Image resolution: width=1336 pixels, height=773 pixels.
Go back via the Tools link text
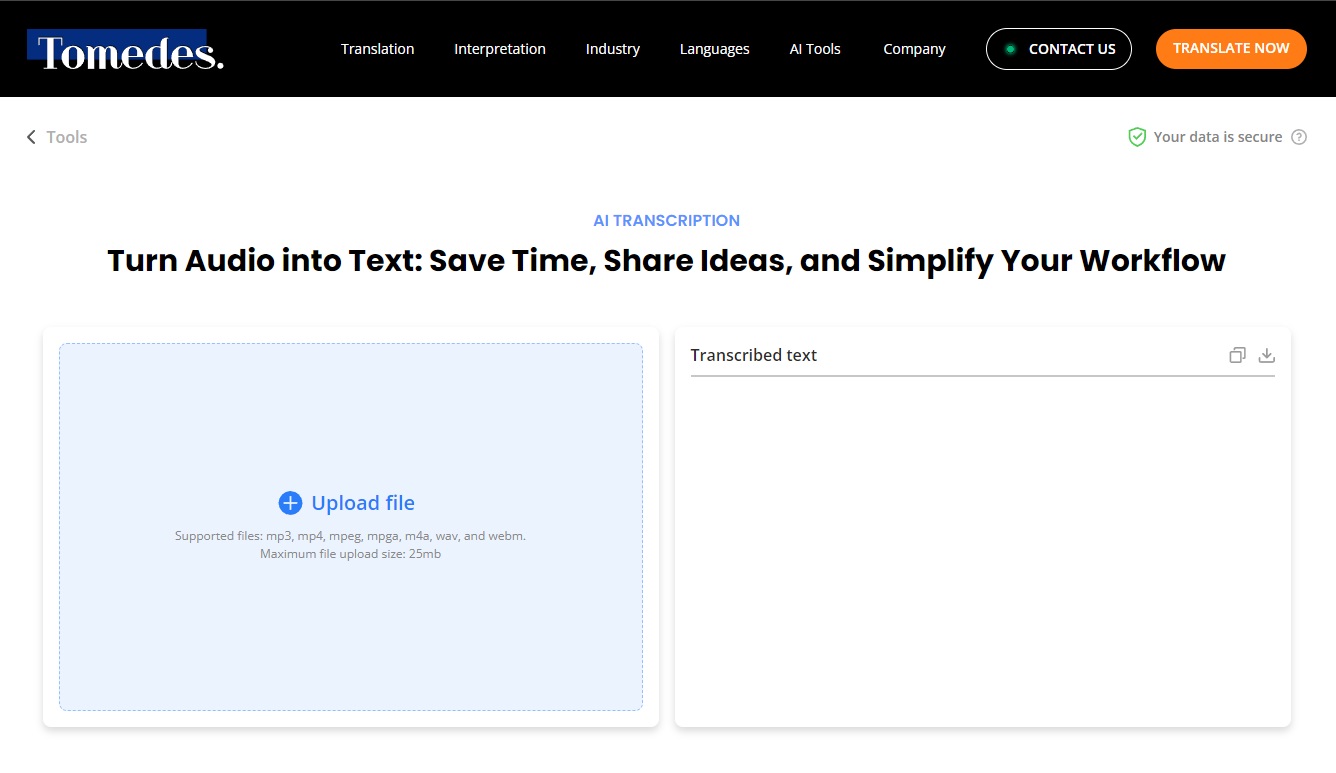coord(67,137)
